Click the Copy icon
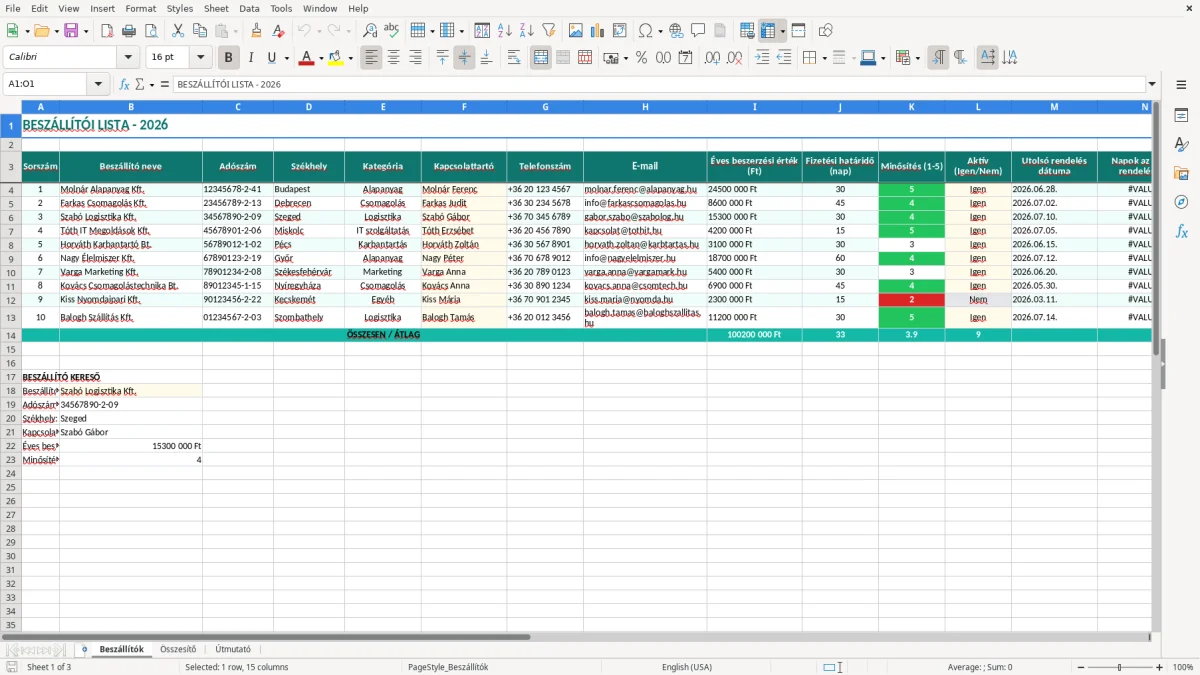Screen dimensions: 1200x675 tap(200, 31)
